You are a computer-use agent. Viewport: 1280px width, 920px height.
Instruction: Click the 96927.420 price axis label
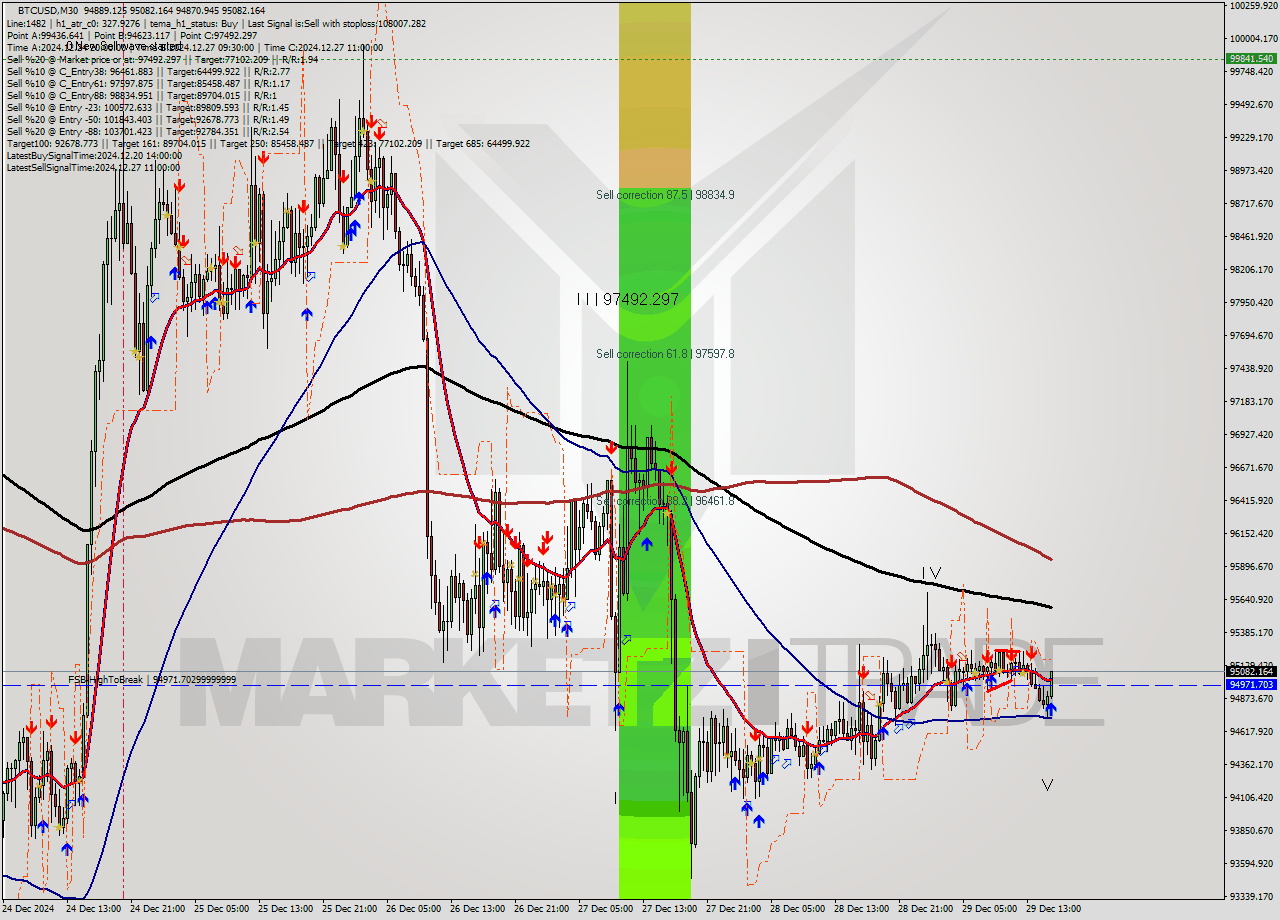[1252, 434]
